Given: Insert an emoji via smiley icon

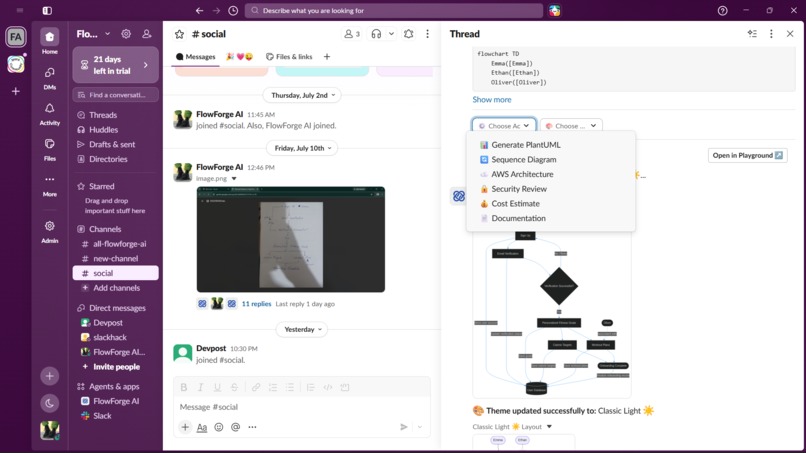Looking at the screenshot, I should [x=219, y=427].
